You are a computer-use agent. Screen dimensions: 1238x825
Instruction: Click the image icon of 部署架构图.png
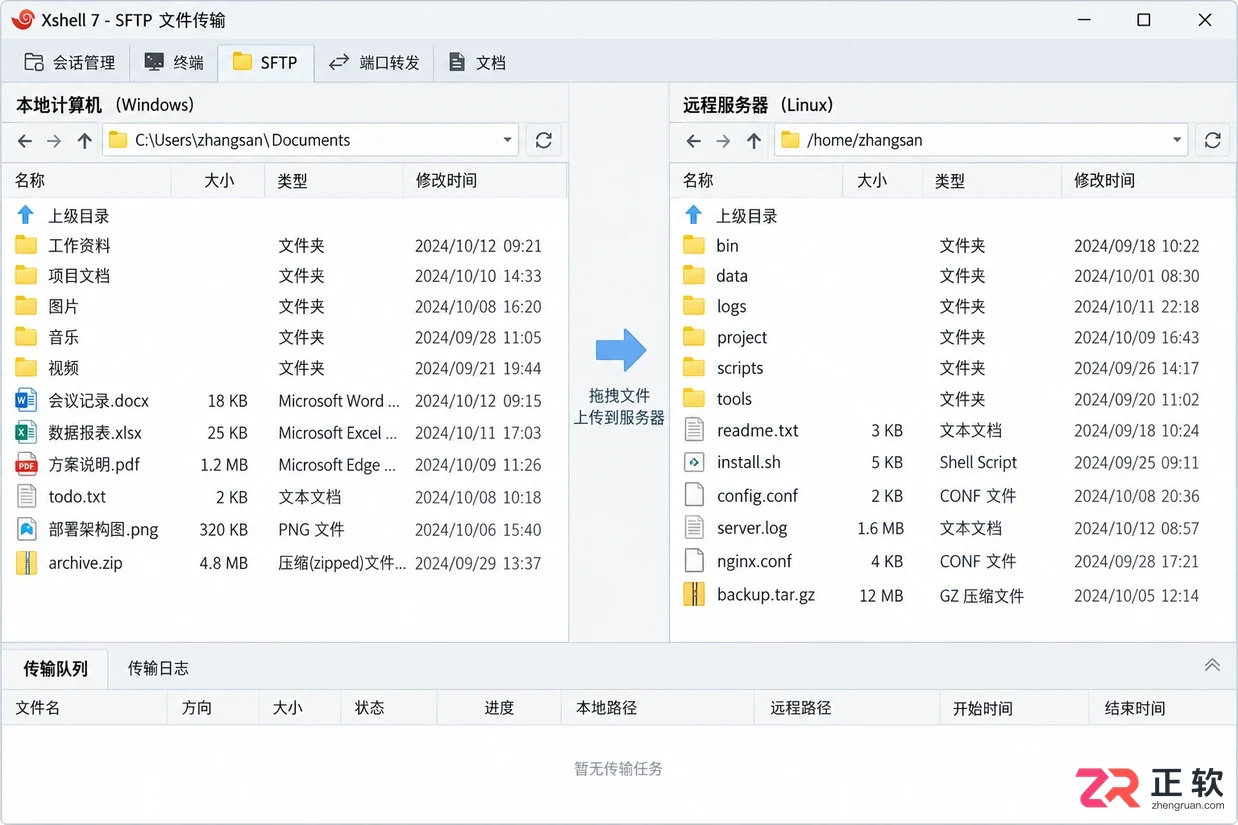coord(26,530)
